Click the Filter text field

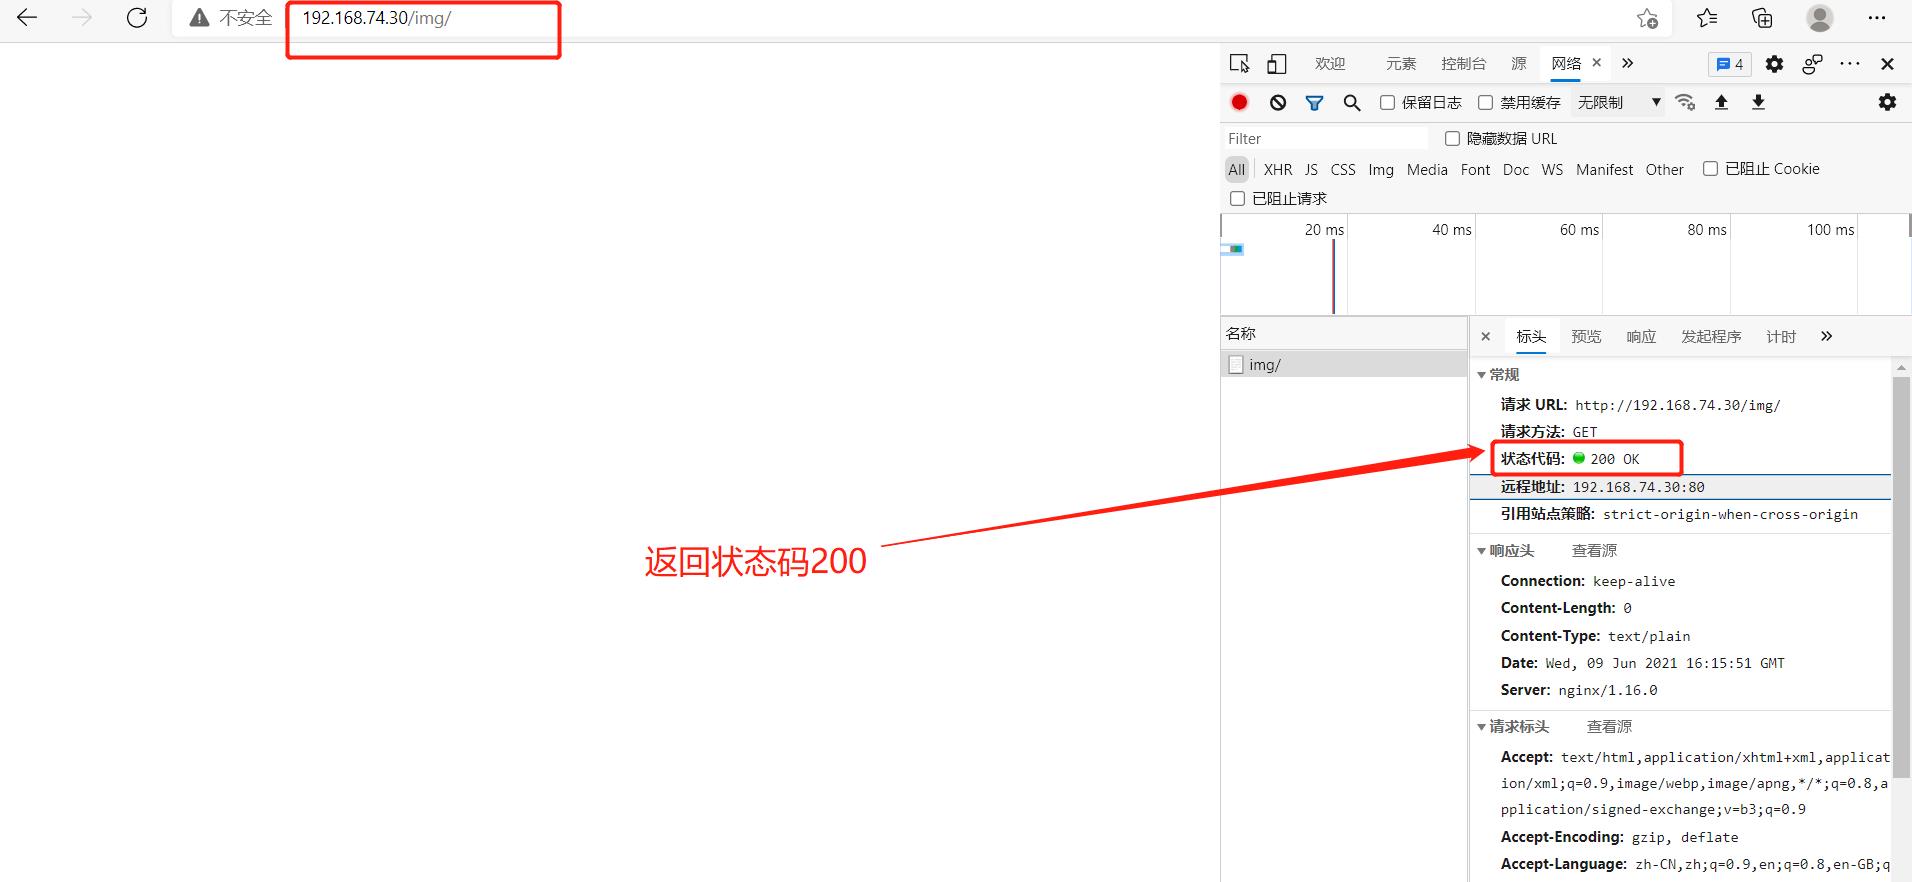[x=1326, y=138]
